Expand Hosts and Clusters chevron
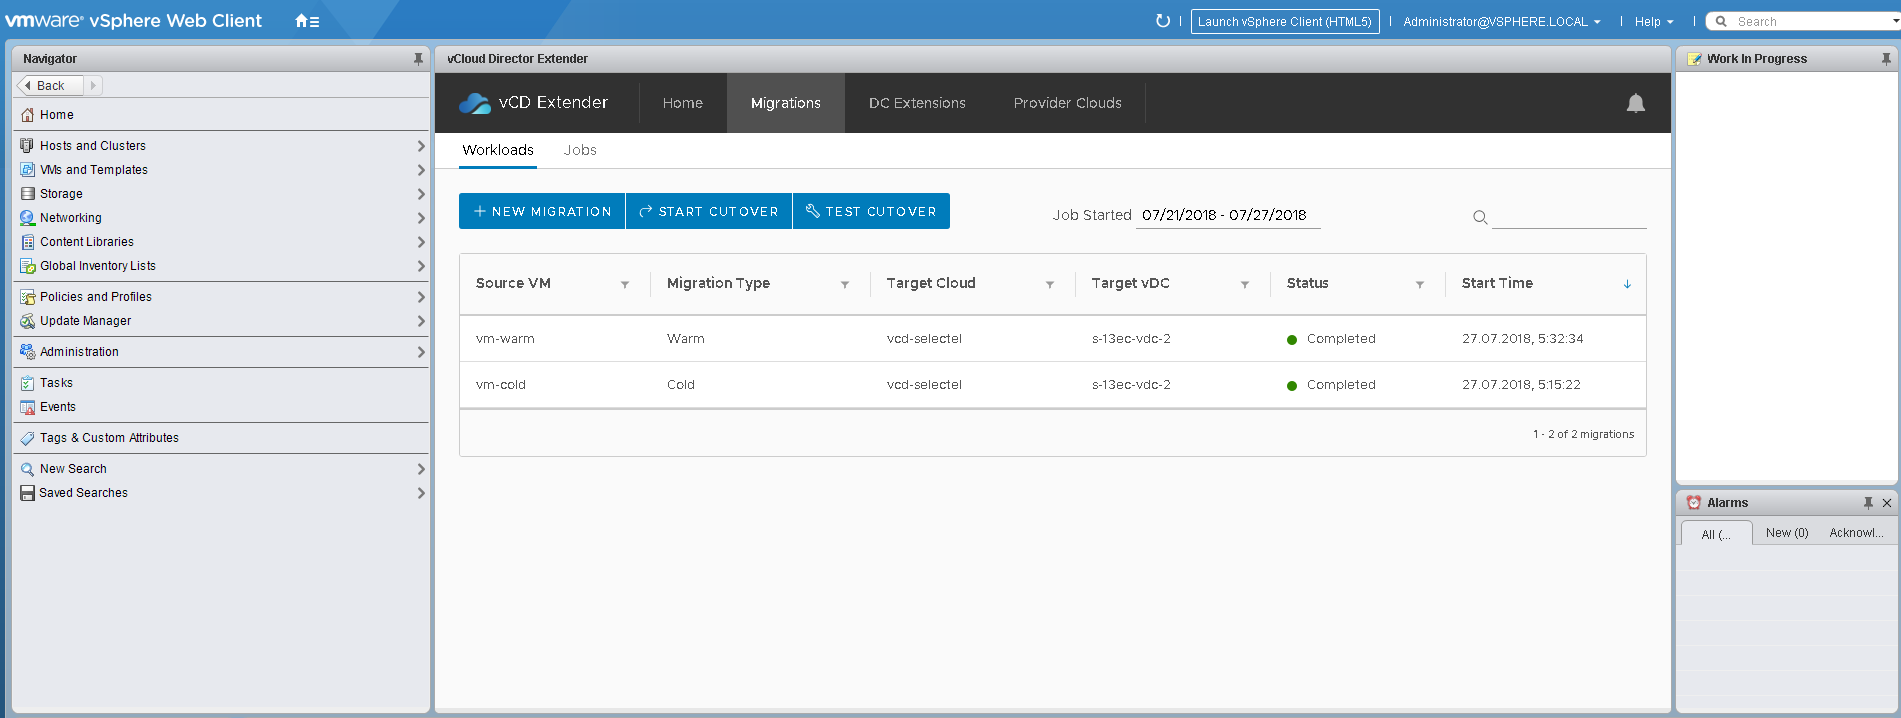 coord(421,146)
